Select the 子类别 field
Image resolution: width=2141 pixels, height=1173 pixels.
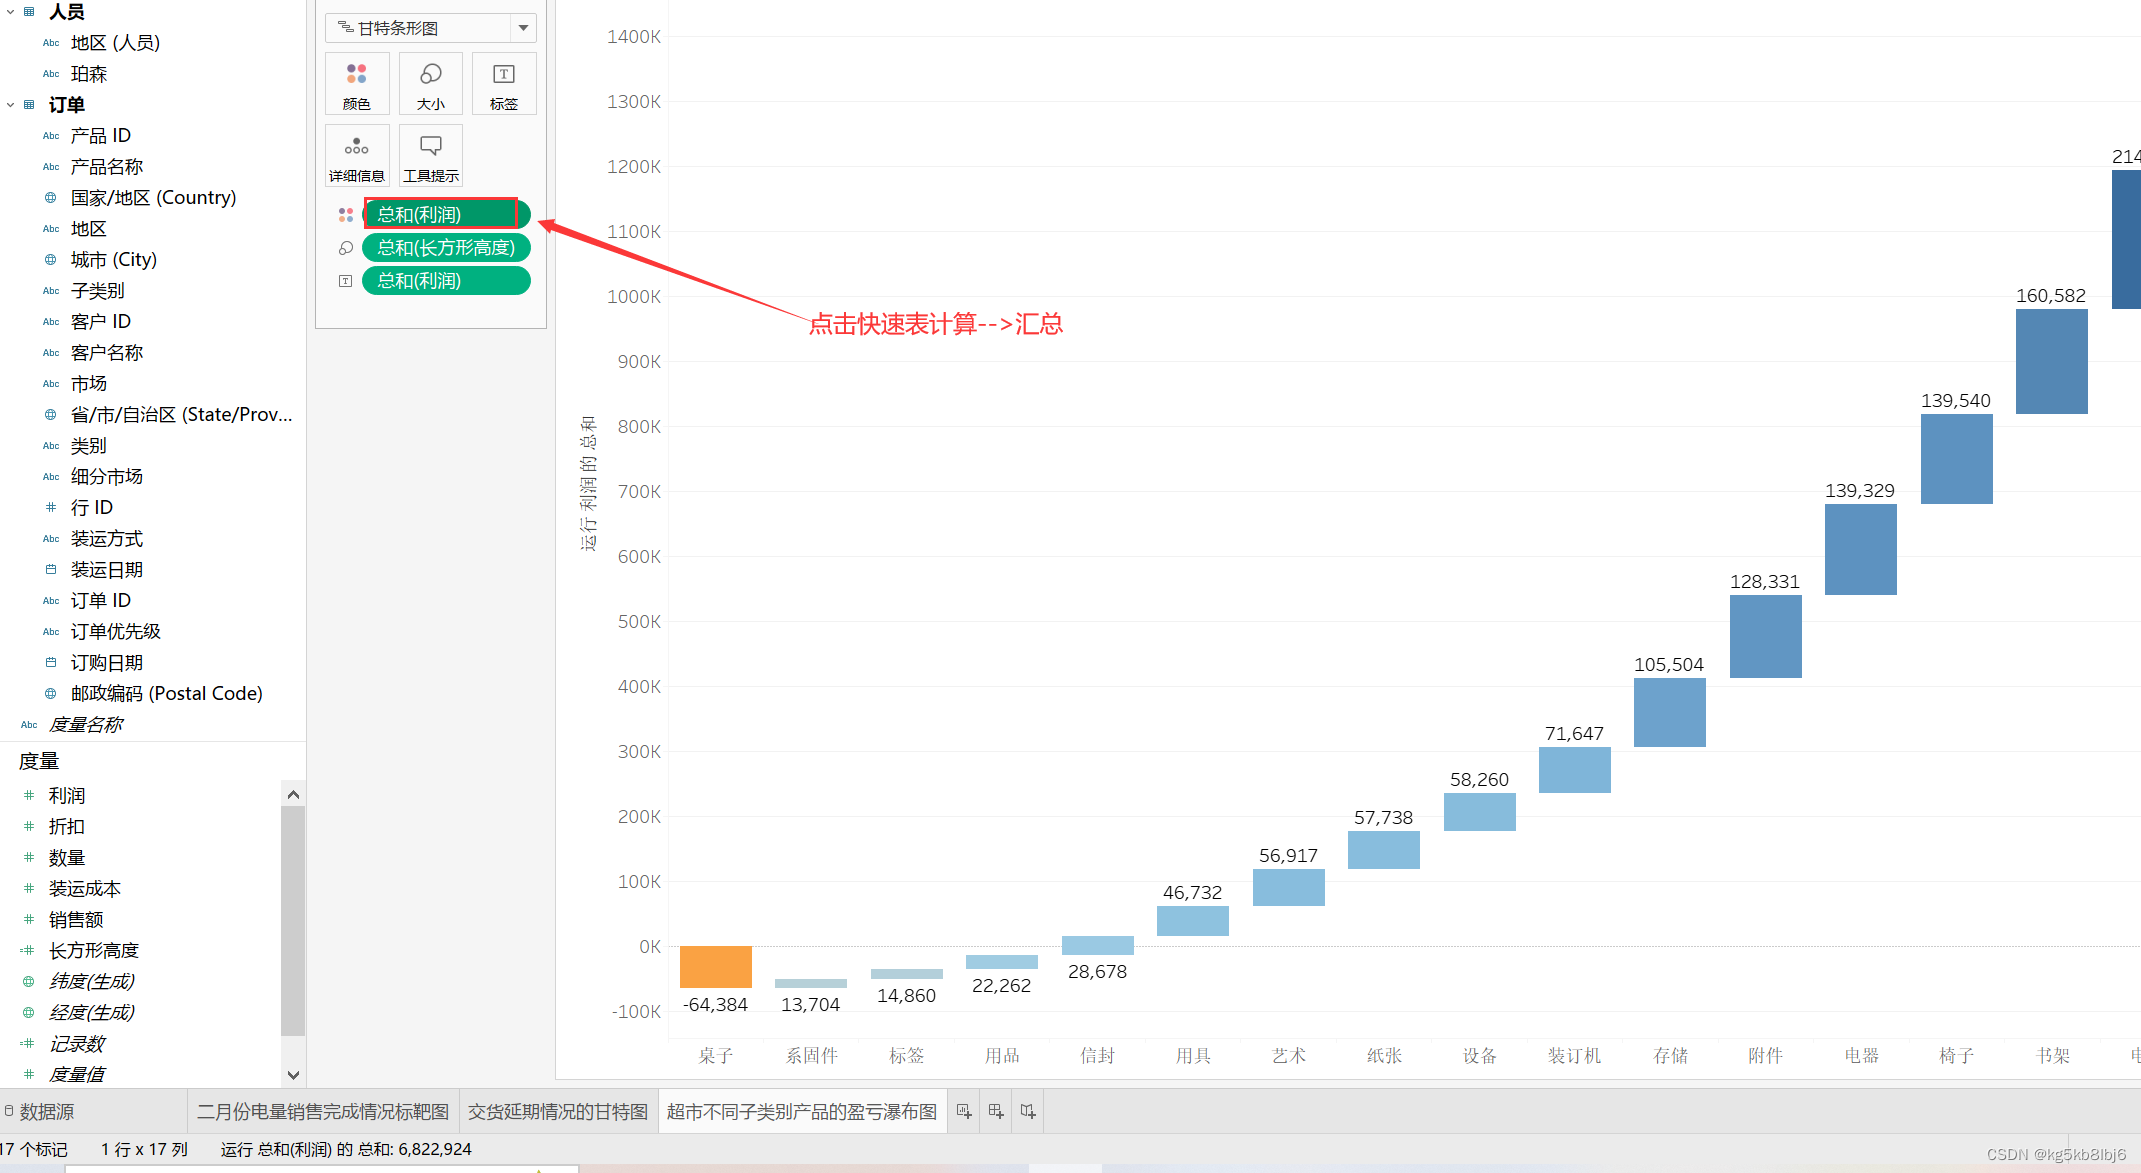pyautogui.click(x=98, y=291)
